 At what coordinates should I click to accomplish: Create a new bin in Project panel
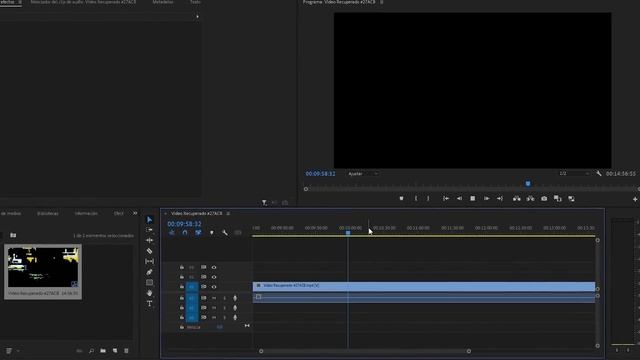(103, 351)
